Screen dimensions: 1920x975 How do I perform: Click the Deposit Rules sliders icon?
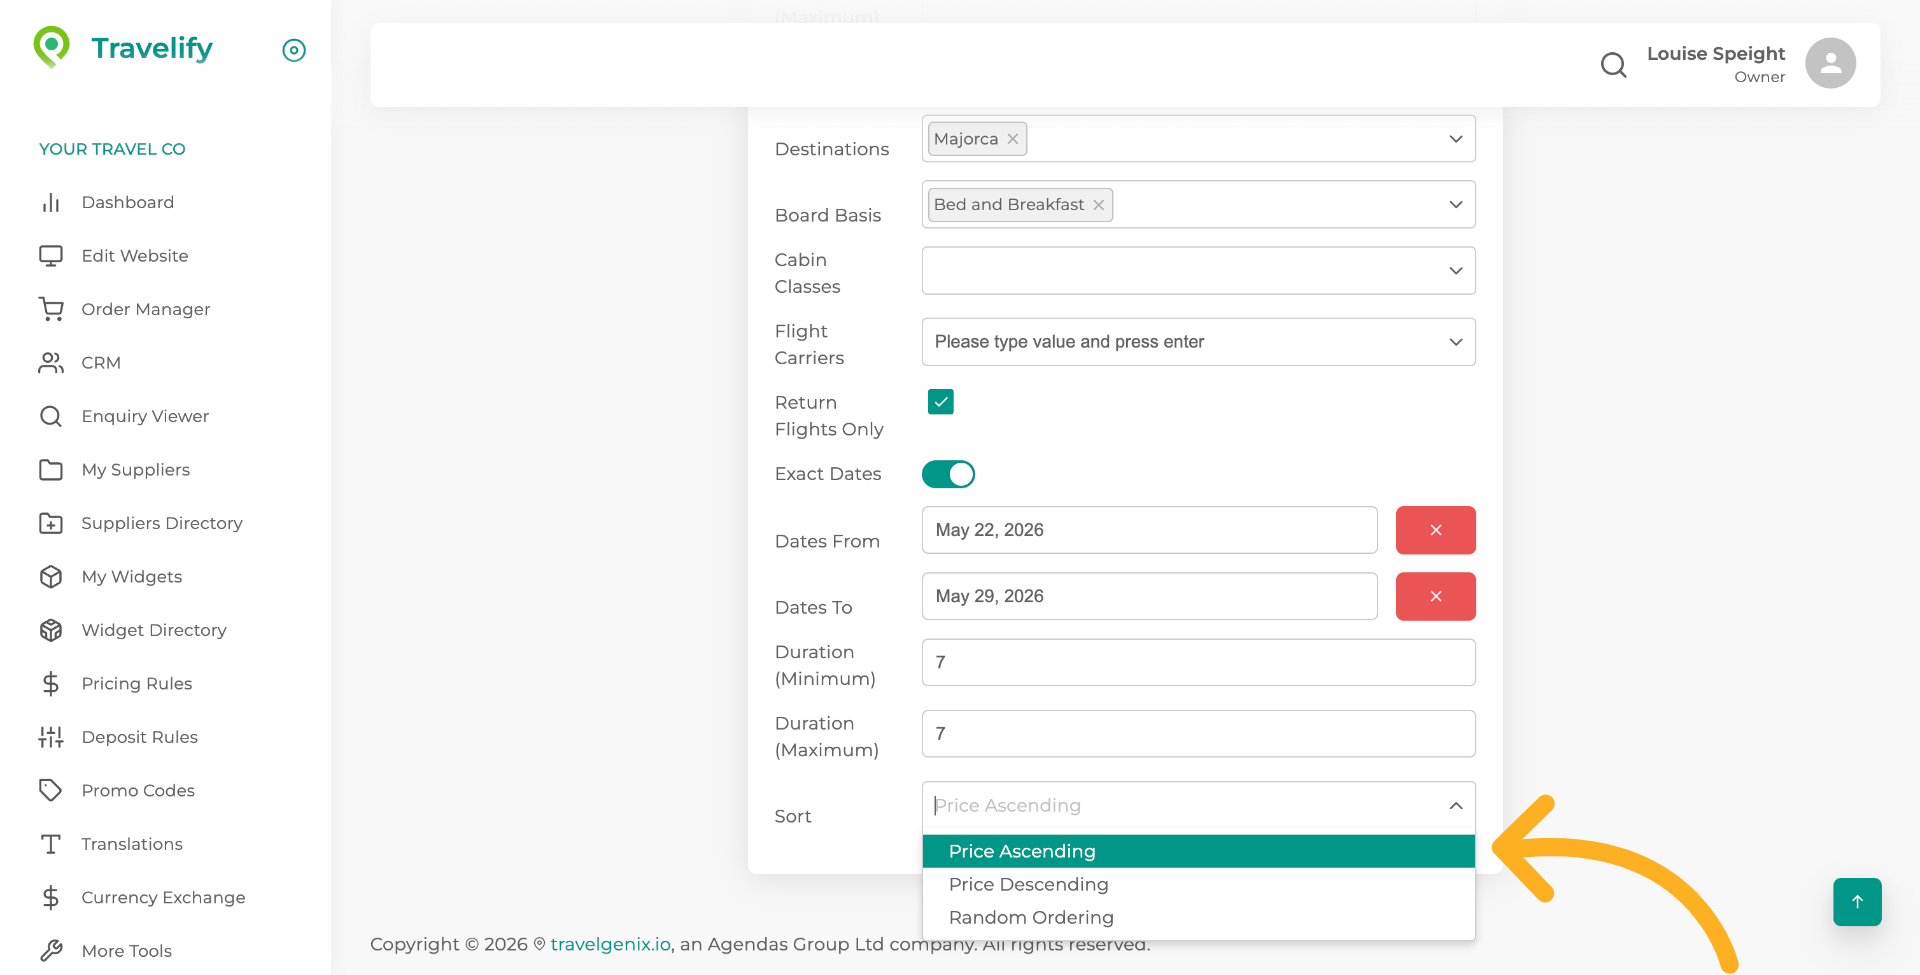51,737
